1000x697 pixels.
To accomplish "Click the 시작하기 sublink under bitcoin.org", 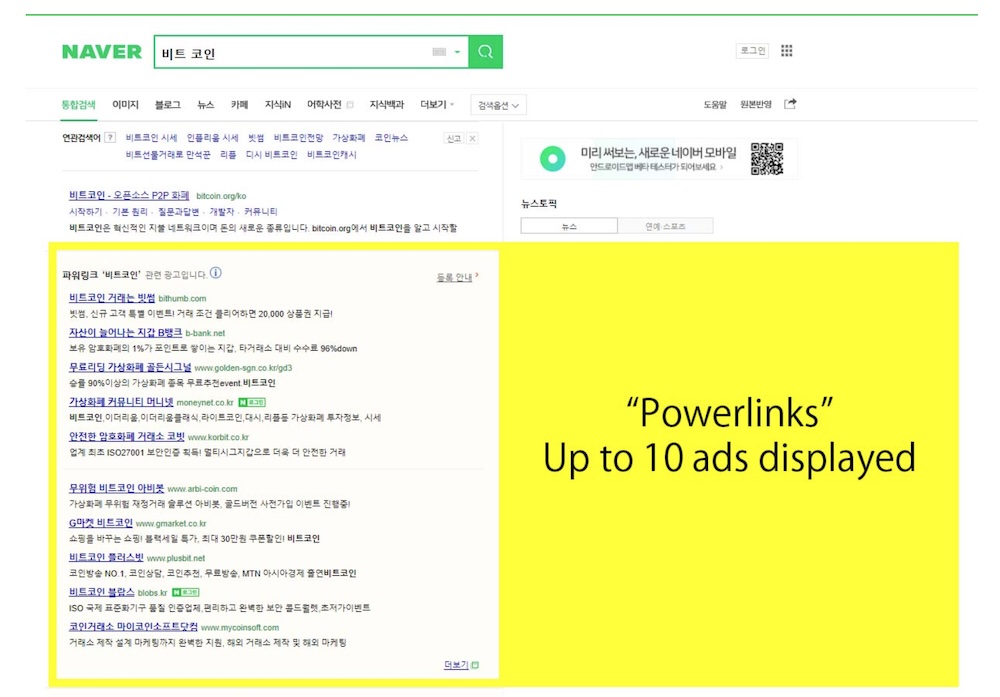I will [85, 212].
